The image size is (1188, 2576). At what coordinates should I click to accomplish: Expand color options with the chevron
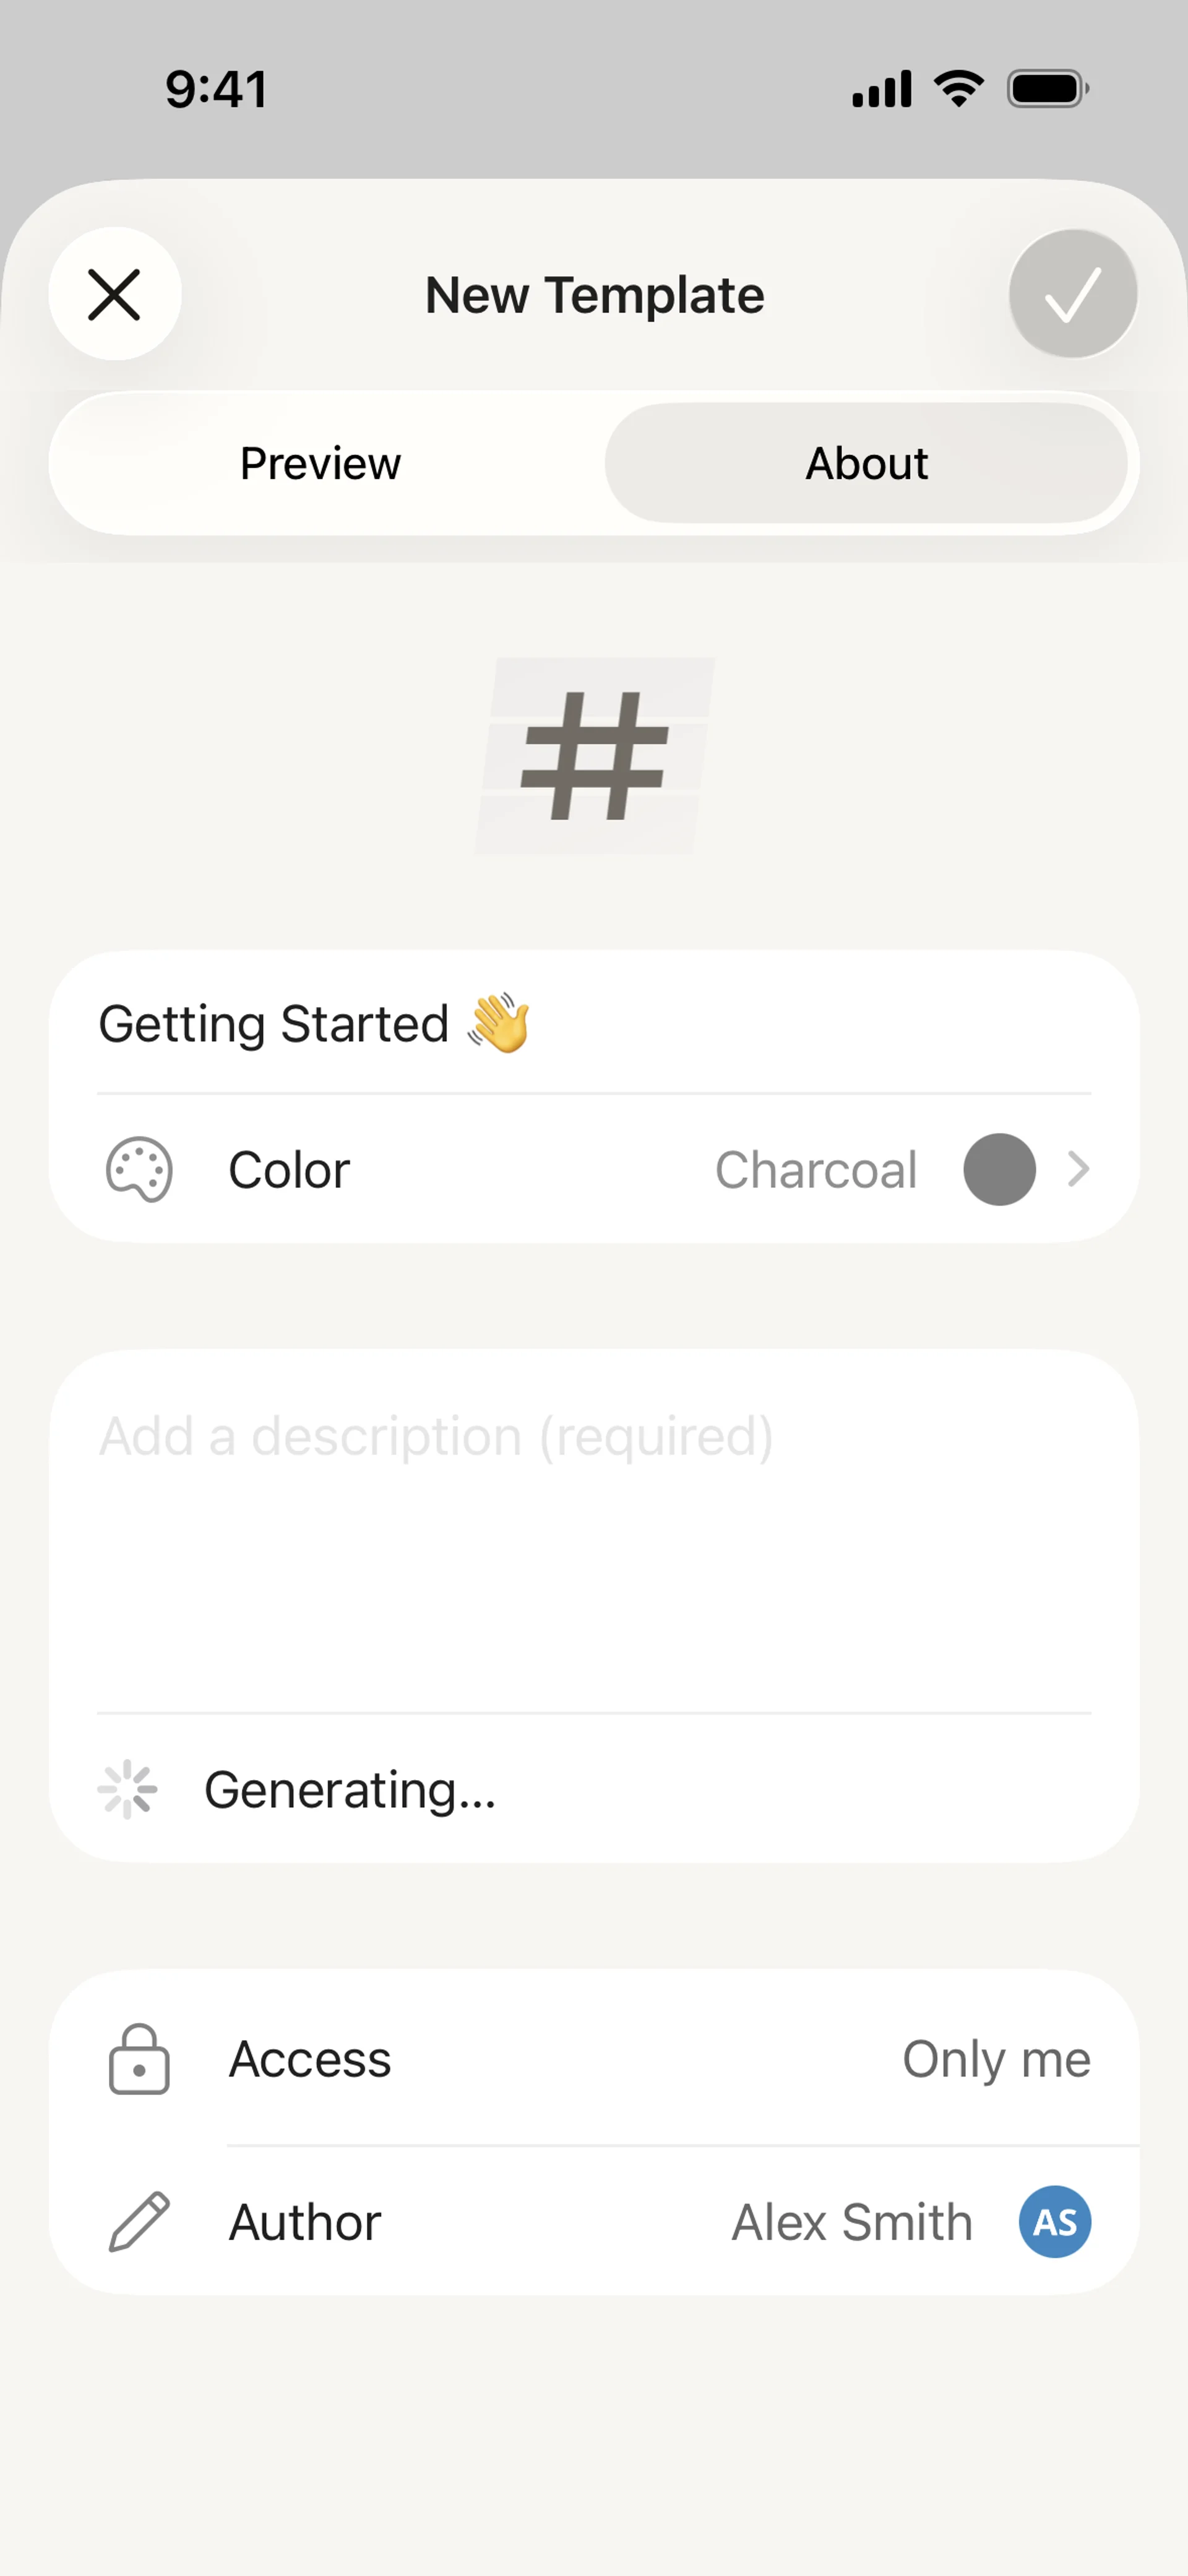point(1078,1169)
